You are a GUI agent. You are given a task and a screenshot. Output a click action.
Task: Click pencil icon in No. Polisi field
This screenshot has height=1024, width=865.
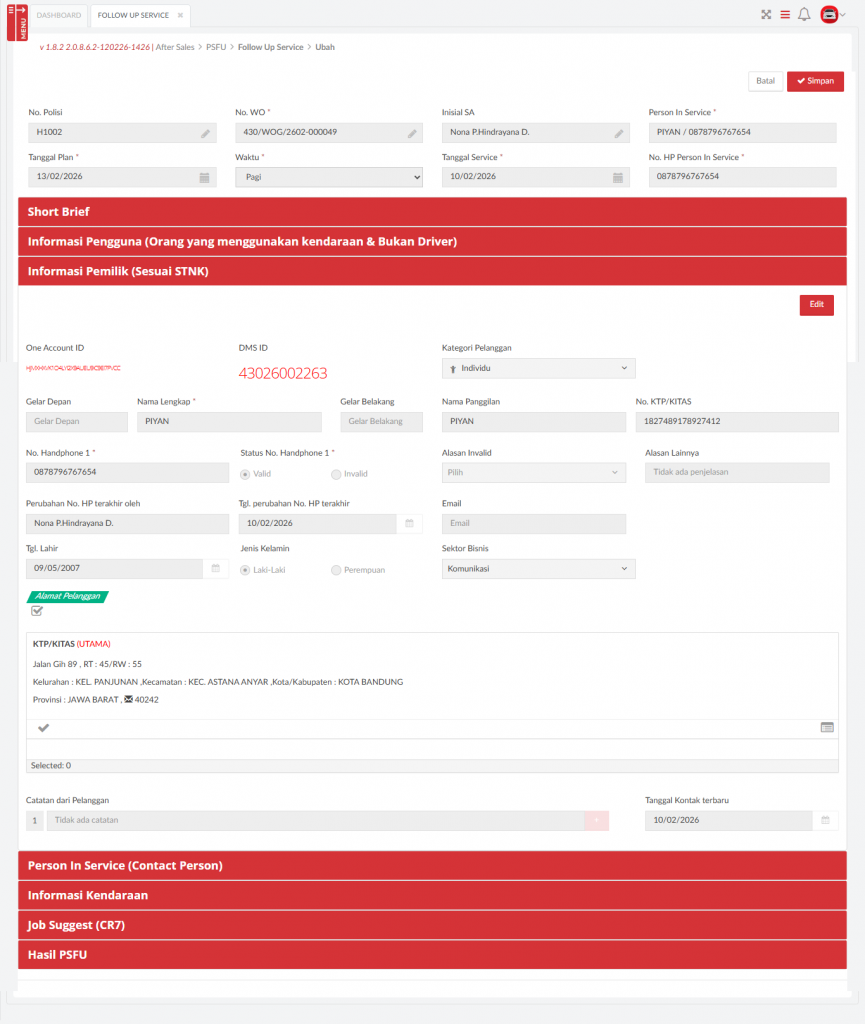[205, 133]
